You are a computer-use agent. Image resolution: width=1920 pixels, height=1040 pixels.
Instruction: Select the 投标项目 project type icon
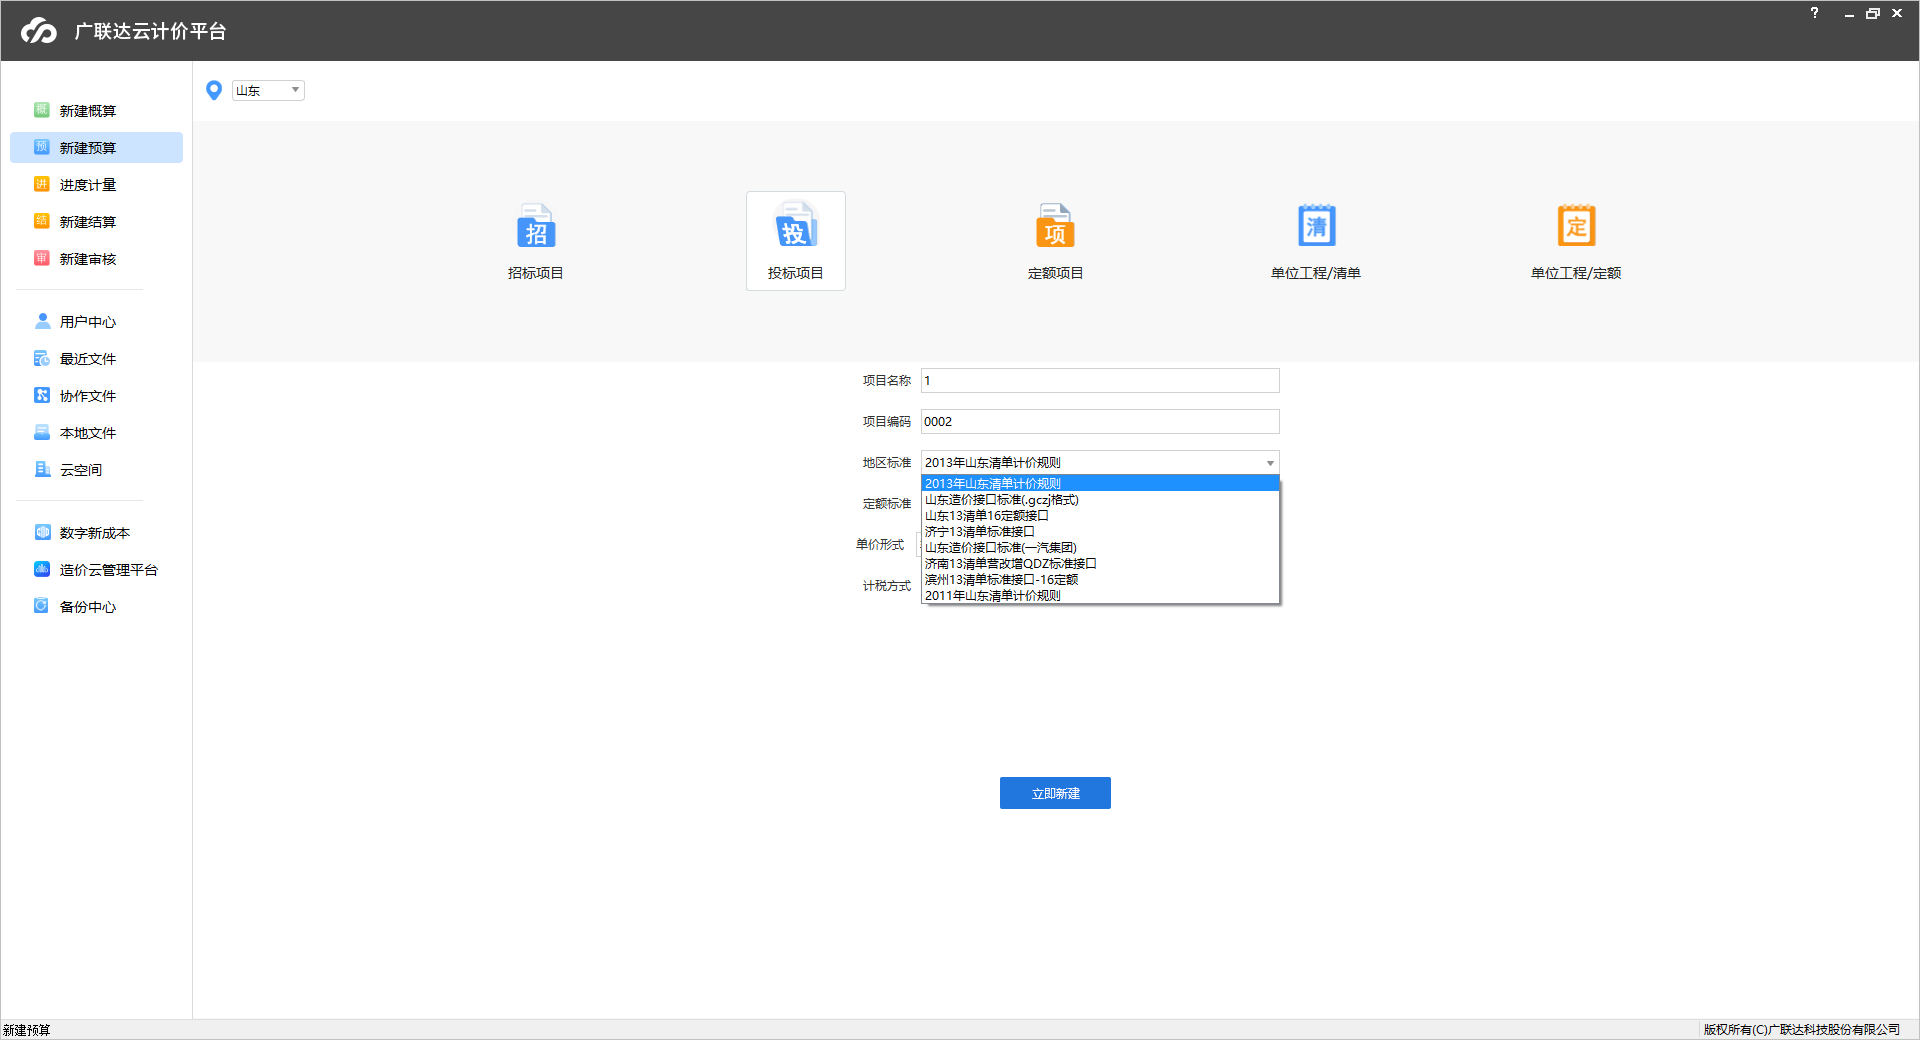pyautogui.click(x=796, y=227)
